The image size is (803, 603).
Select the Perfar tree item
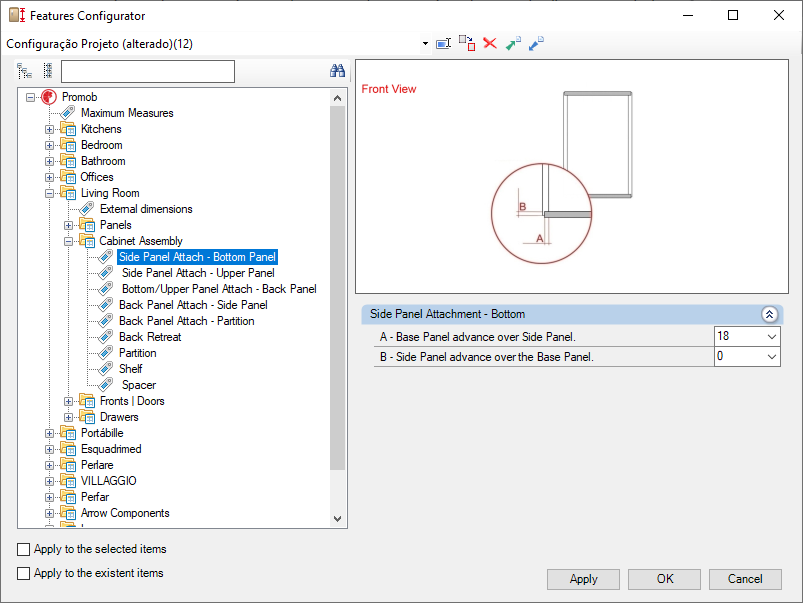(x=95, y=496)
